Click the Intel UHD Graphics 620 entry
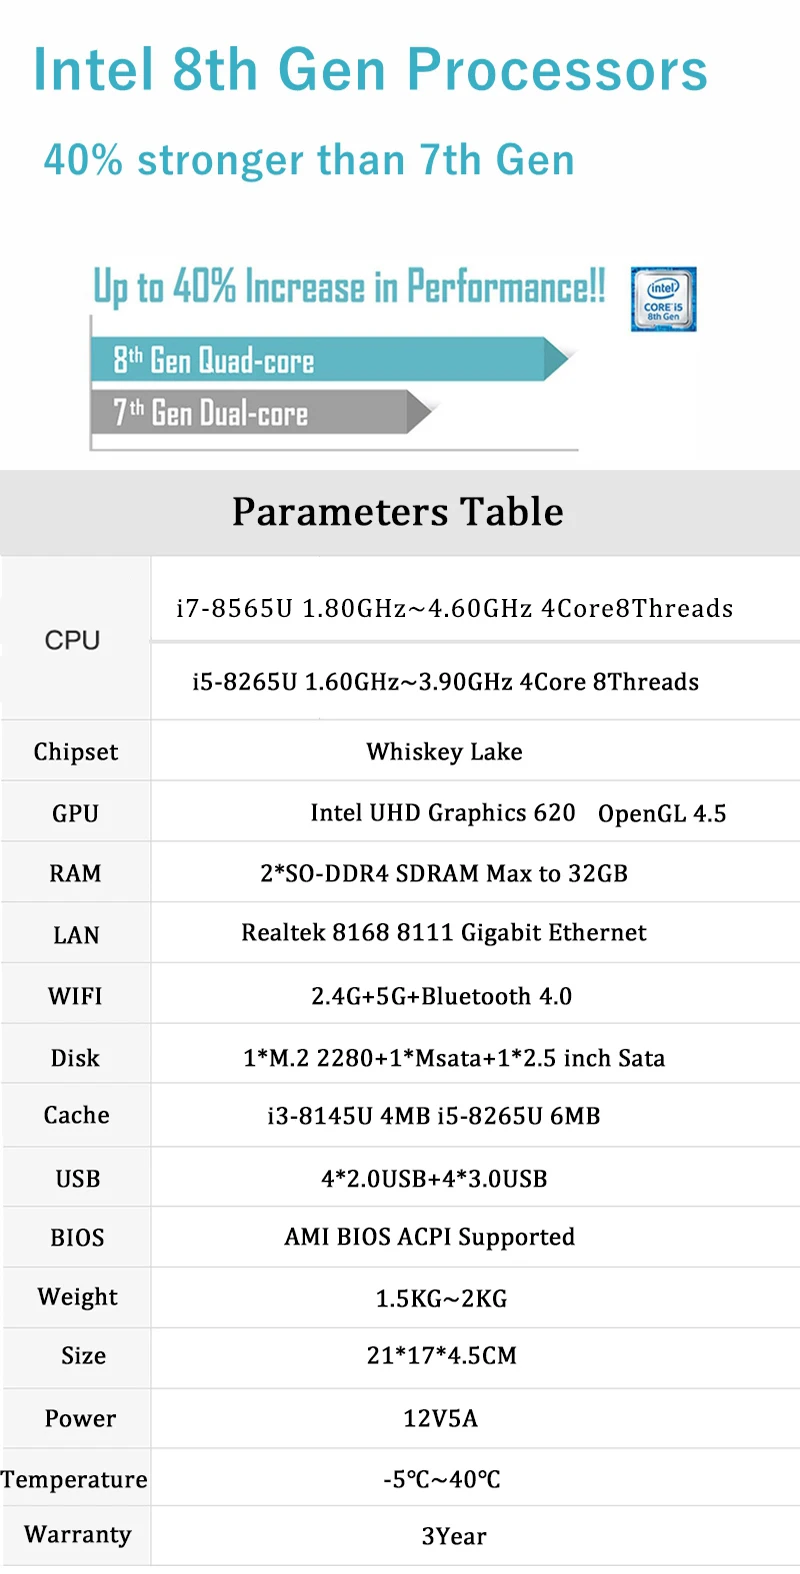 (x=443, y=812)
